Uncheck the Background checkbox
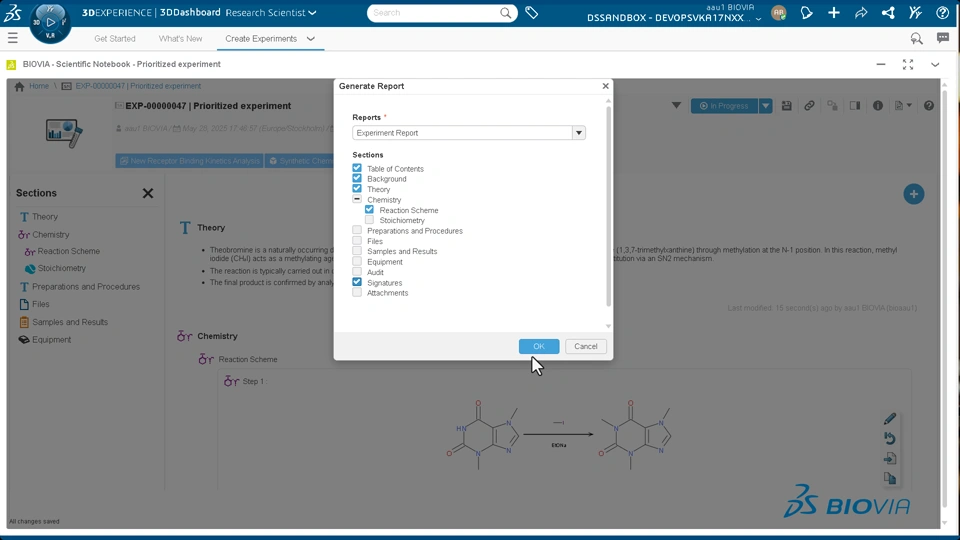The height and width of the screenshot is (540, 960). pyautogui.click(x=357, y=178)
